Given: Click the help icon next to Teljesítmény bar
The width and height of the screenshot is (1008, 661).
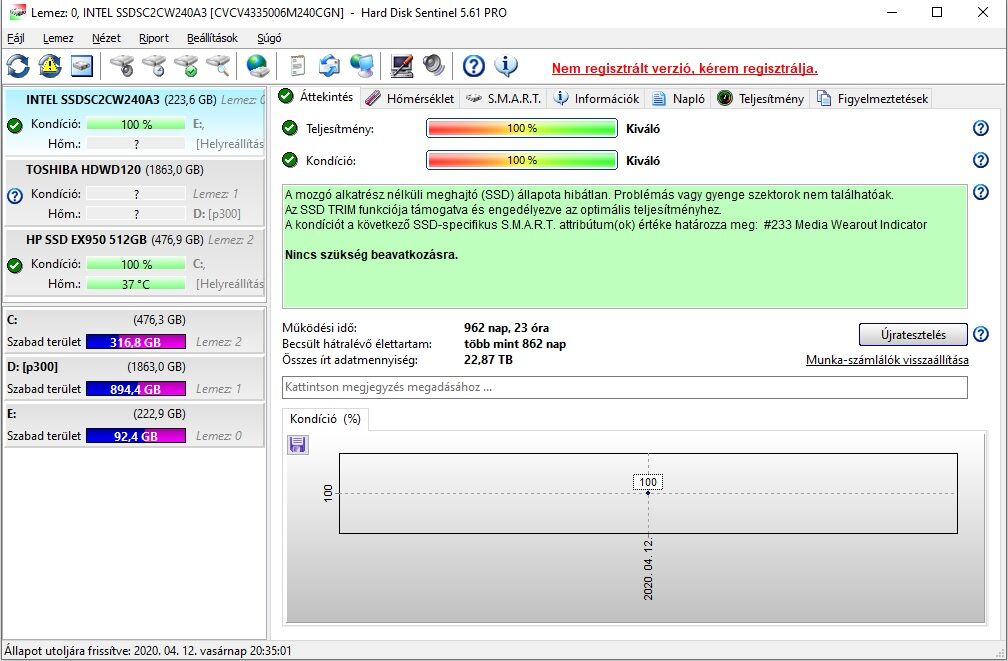Looking at the screenshot, I should (980, 128).
